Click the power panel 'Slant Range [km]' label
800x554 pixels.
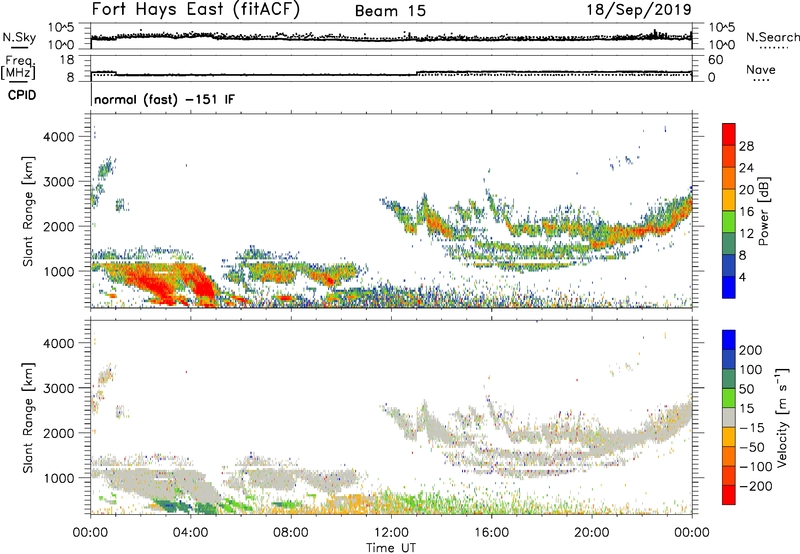(x=28, y=212)
